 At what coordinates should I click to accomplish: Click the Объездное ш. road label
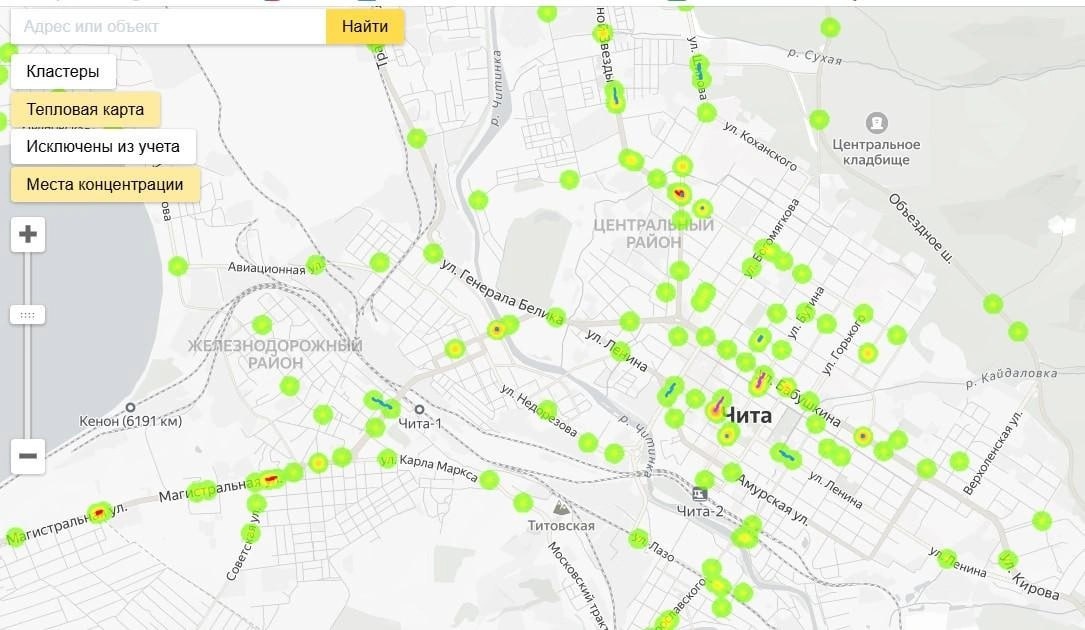[921, 228]
